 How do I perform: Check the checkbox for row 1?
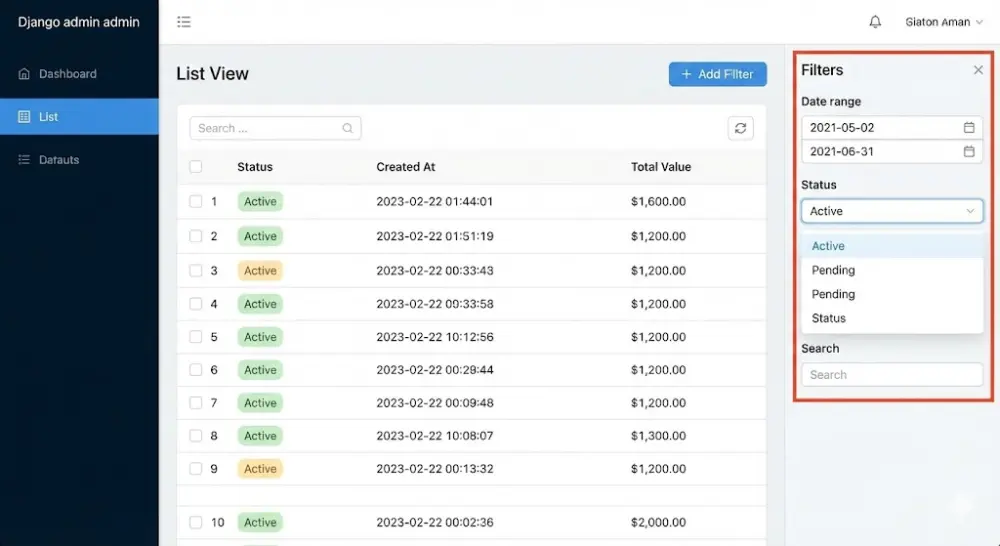[x=196, y=202]
